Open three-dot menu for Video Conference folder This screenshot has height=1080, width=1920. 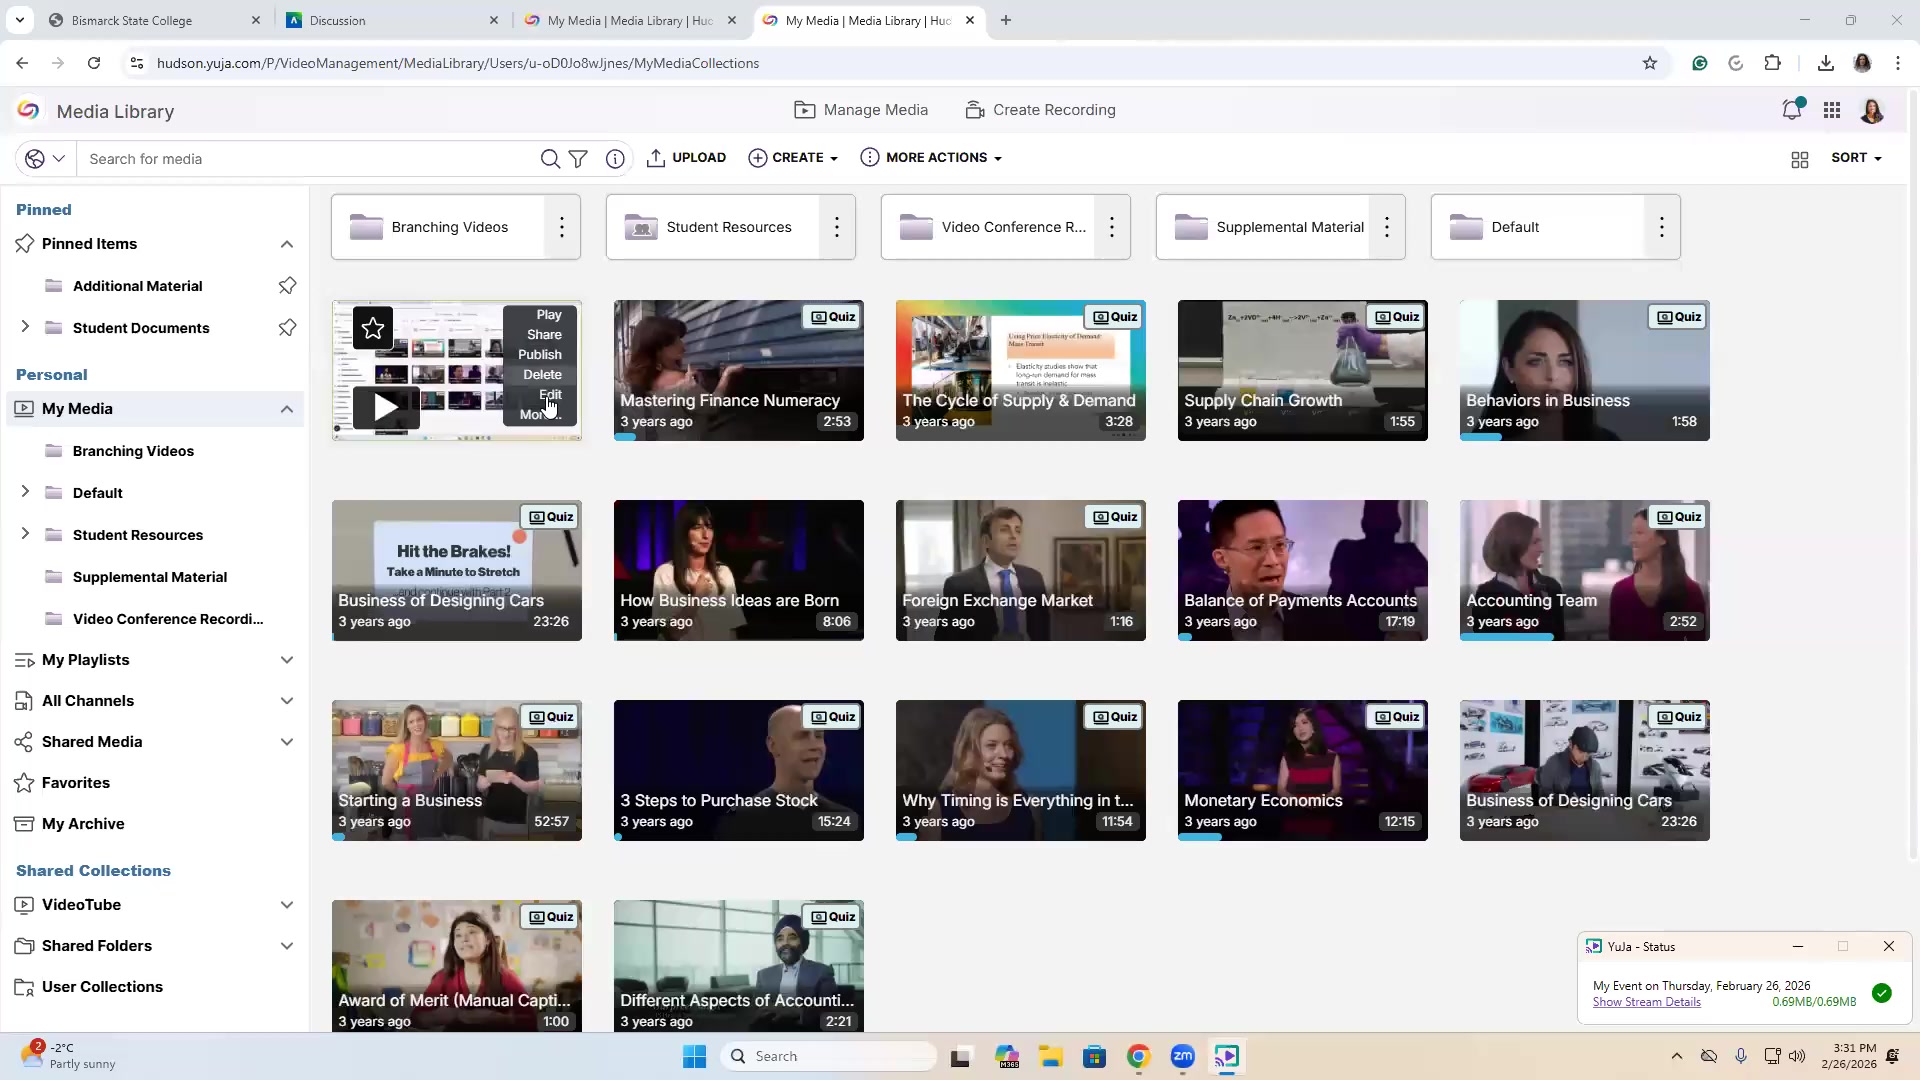point(1112,227)
